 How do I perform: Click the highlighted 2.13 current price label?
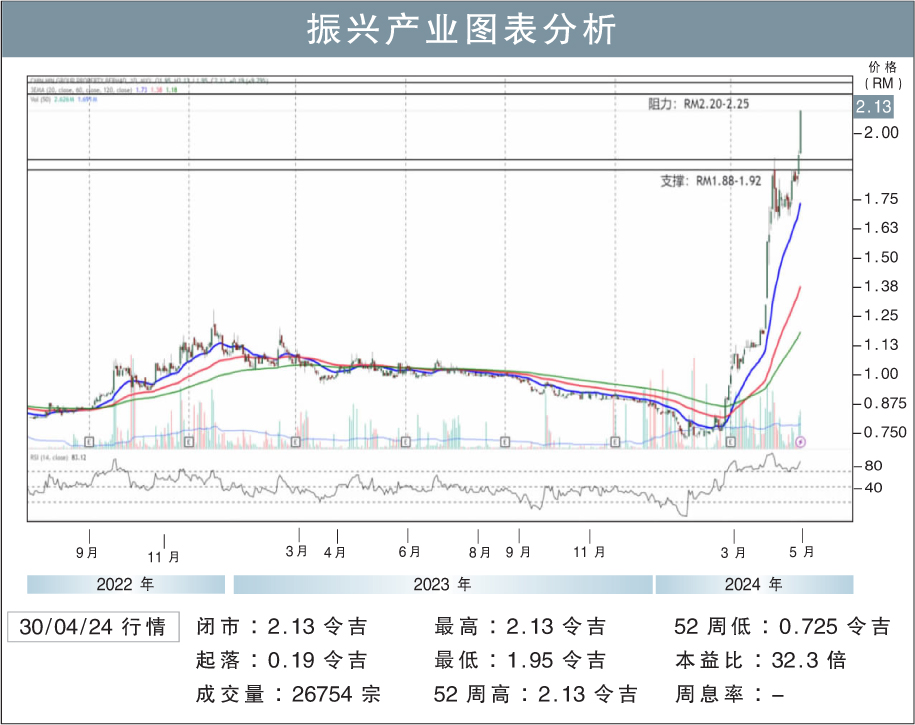coord(872,107)
